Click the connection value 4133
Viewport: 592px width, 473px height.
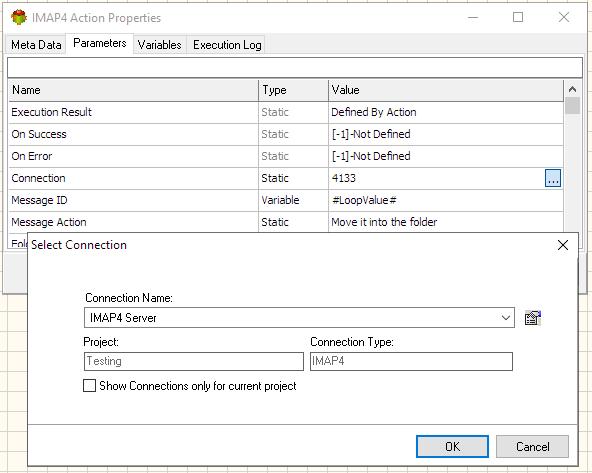pyautogui.click(x=344, y=178)
